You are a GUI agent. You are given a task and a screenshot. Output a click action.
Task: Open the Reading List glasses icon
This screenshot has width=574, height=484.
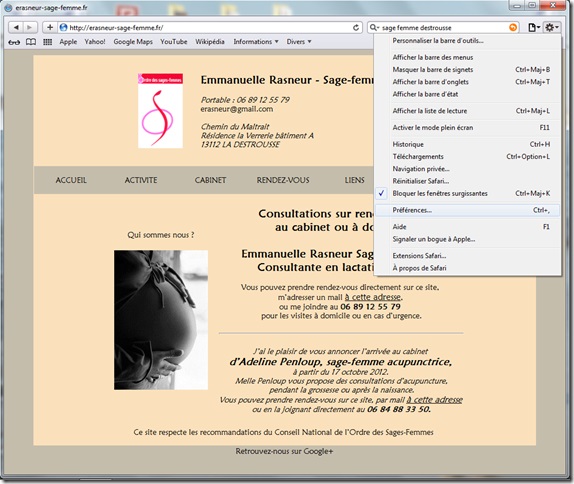click(14, 42)
